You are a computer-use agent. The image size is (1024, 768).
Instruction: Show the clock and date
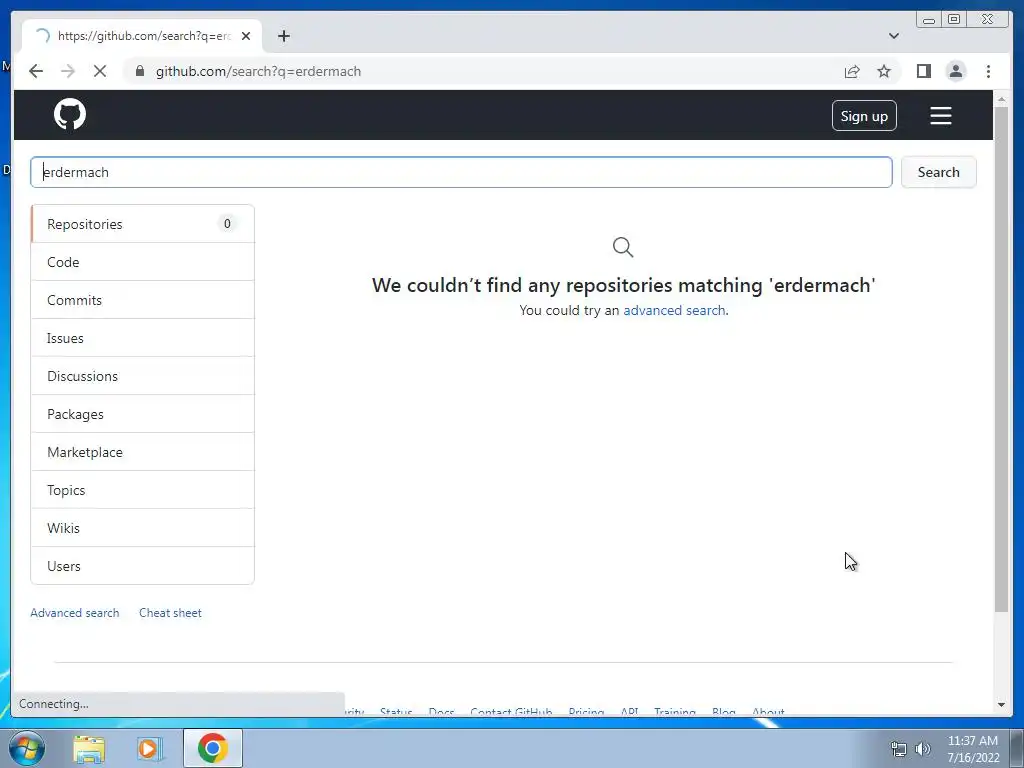(973, 749)
